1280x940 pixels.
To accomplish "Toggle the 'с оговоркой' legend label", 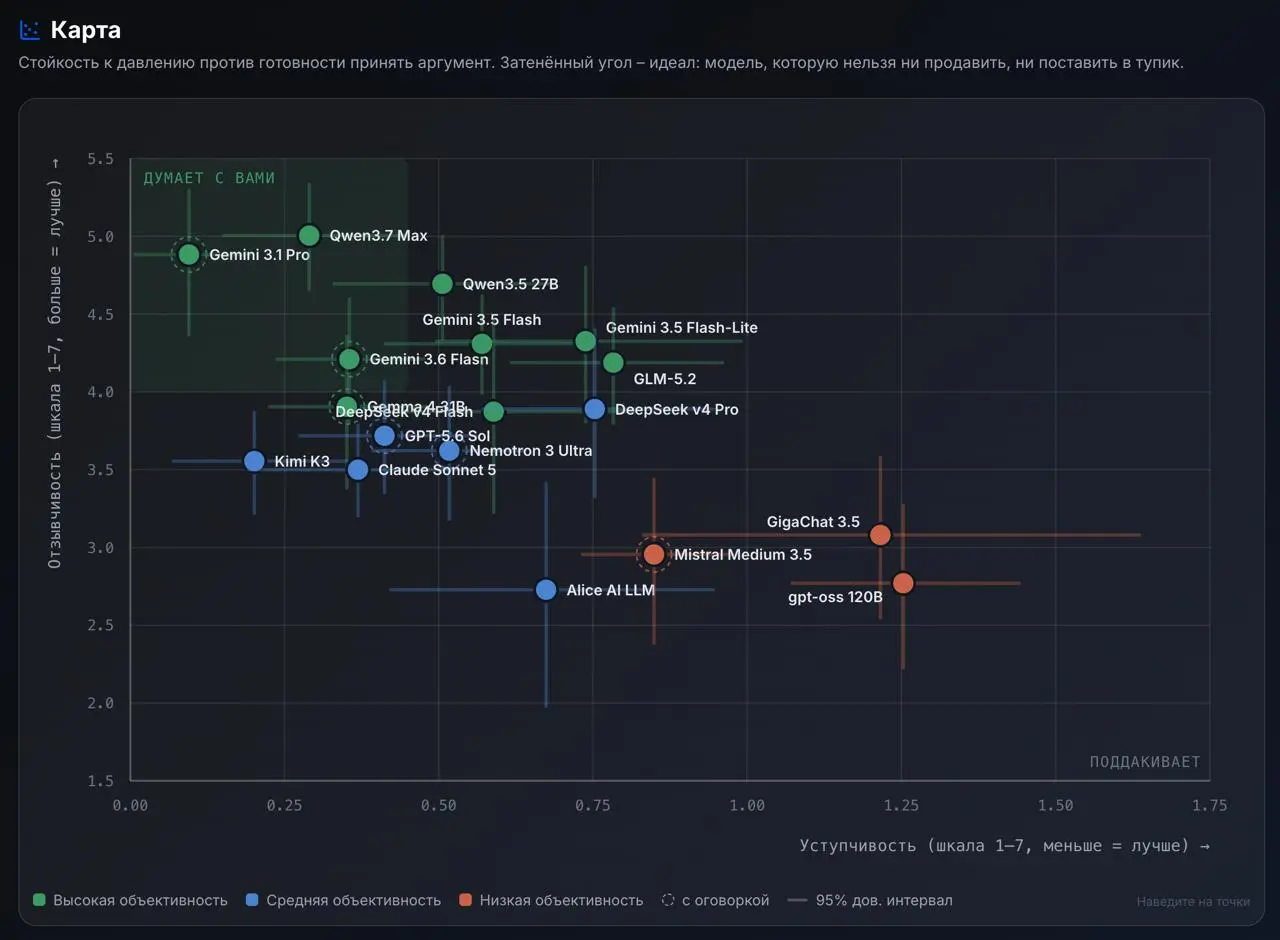I will 726,900.
